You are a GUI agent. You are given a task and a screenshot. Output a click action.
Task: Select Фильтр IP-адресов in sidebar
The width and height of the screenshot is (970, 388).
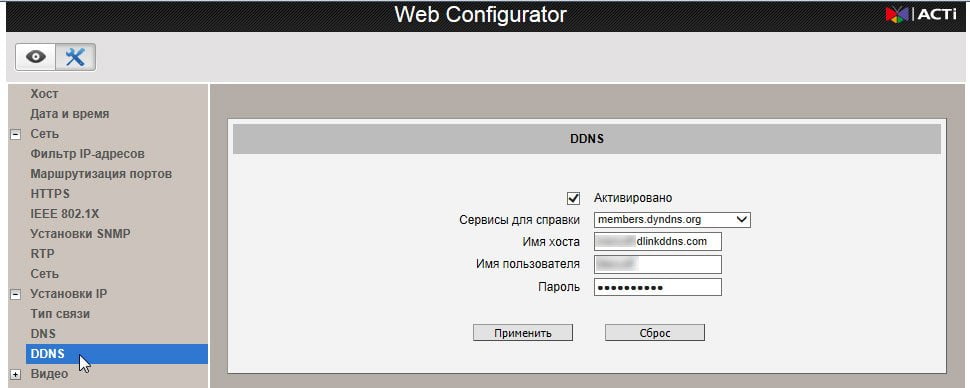(x=87, y=153)
